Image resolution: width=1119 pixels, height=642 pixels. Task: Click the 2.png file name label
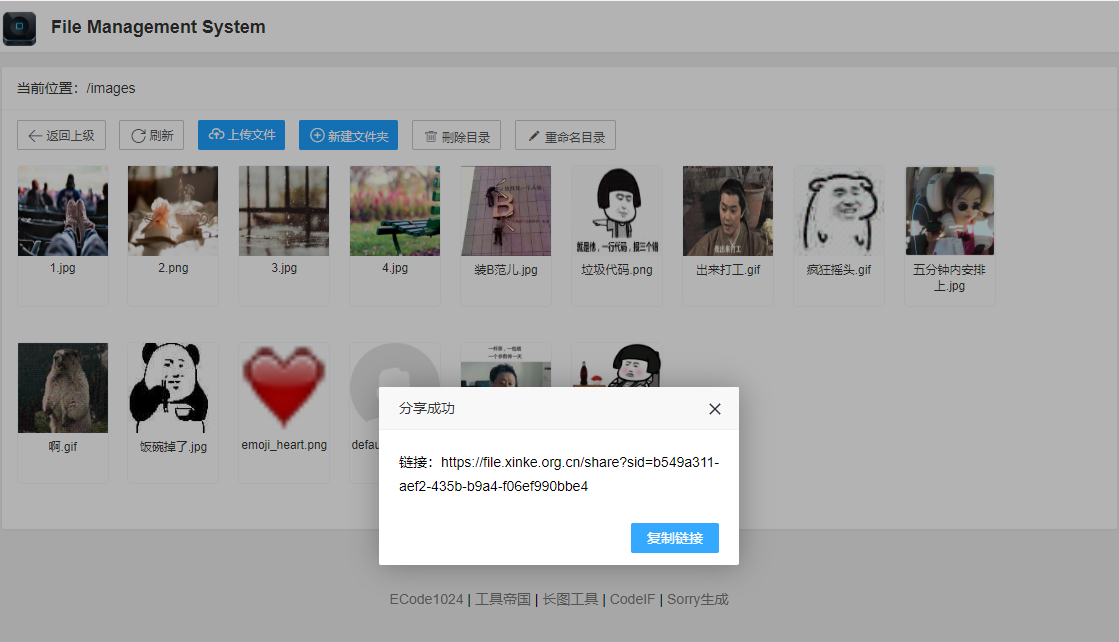point(173,268)
